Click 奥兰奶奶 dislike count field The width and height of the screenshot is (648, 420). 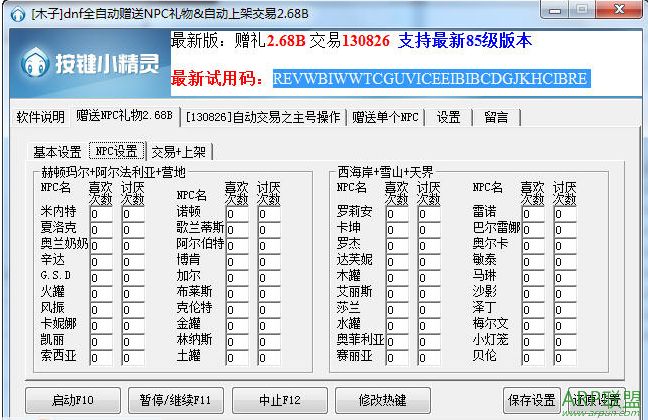pos(133,246)
